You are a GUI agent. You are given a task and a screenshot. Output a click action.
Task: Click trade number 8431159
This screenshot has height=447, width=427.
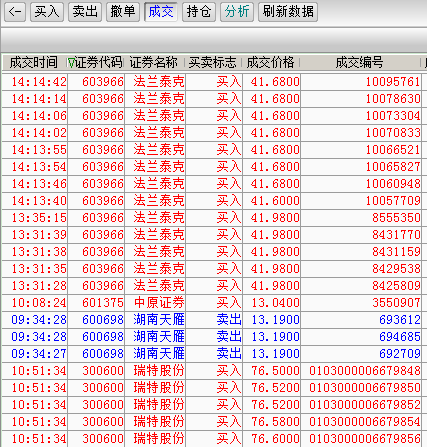(396, 252)
